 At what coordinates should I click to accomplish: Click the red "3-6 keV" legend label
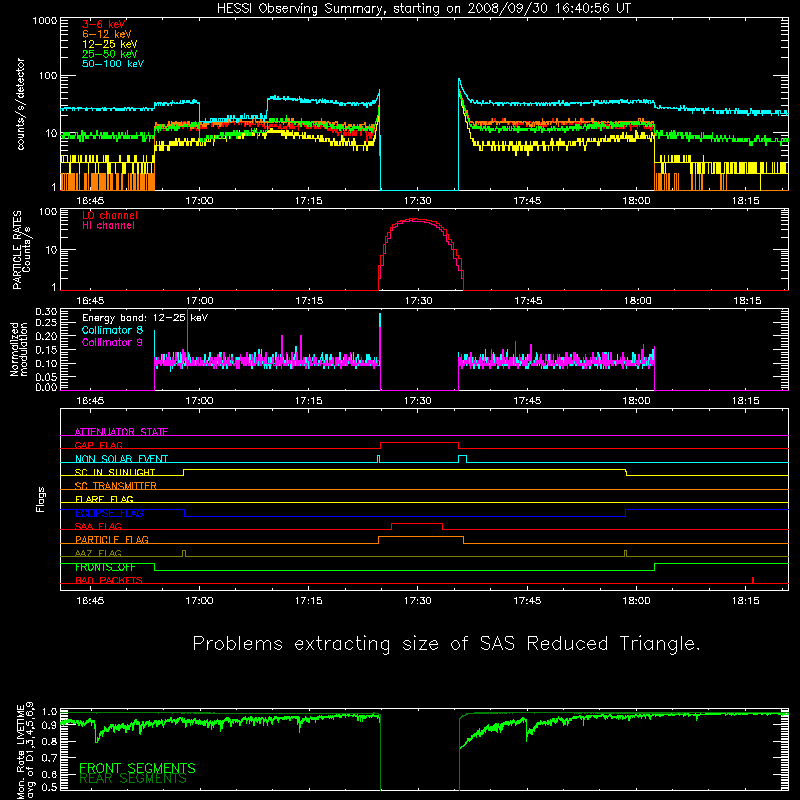pos(104,24)
